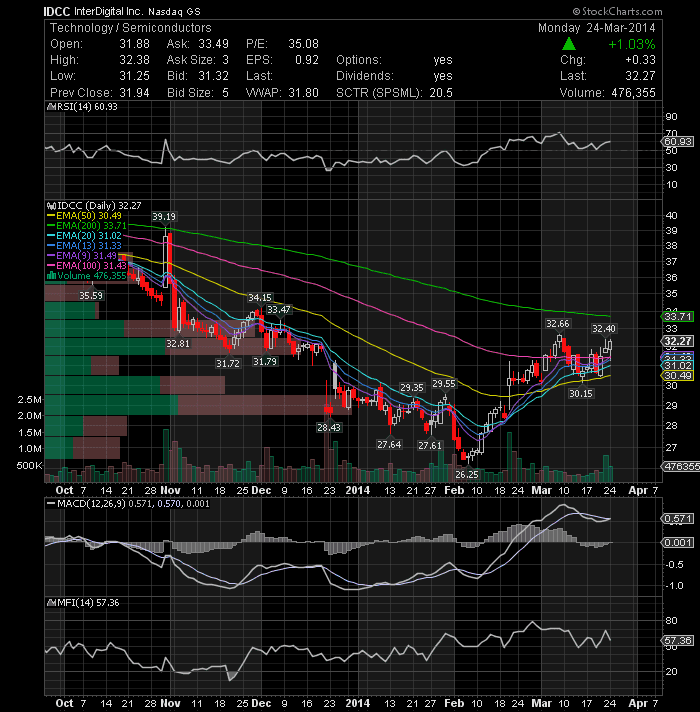Click the Open 31.88 value
The height and width of the screenshot is (712, 700).
(x=134, y=44)
